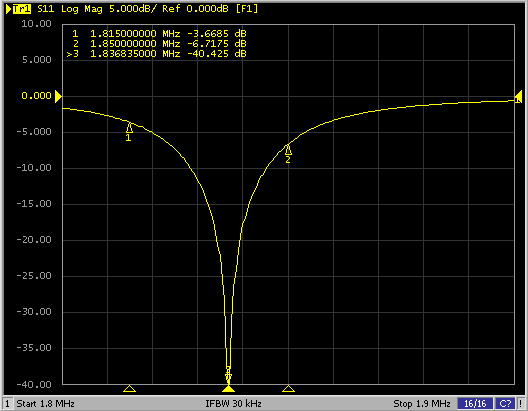Viewport: 528px width, 411px height.
Task: Click the active trace arrow beside Tr1
Action: click(x=8, y=9)
